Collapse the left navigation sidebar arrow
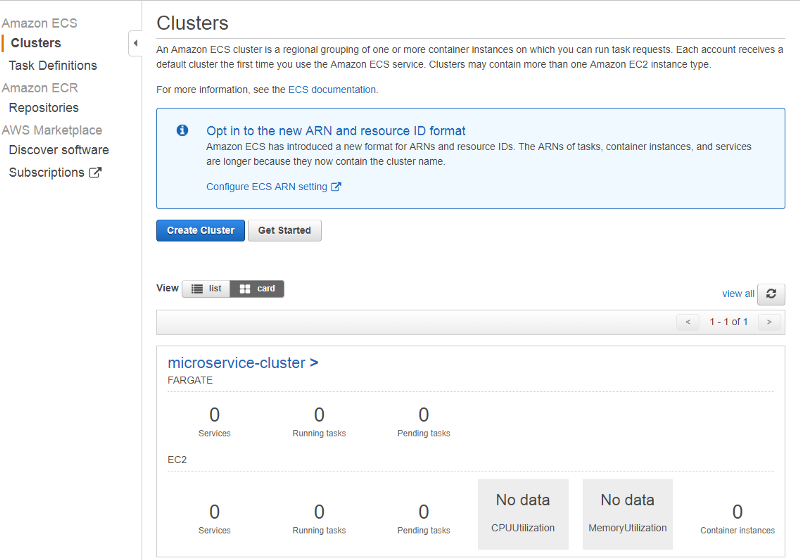 point(135,43)
